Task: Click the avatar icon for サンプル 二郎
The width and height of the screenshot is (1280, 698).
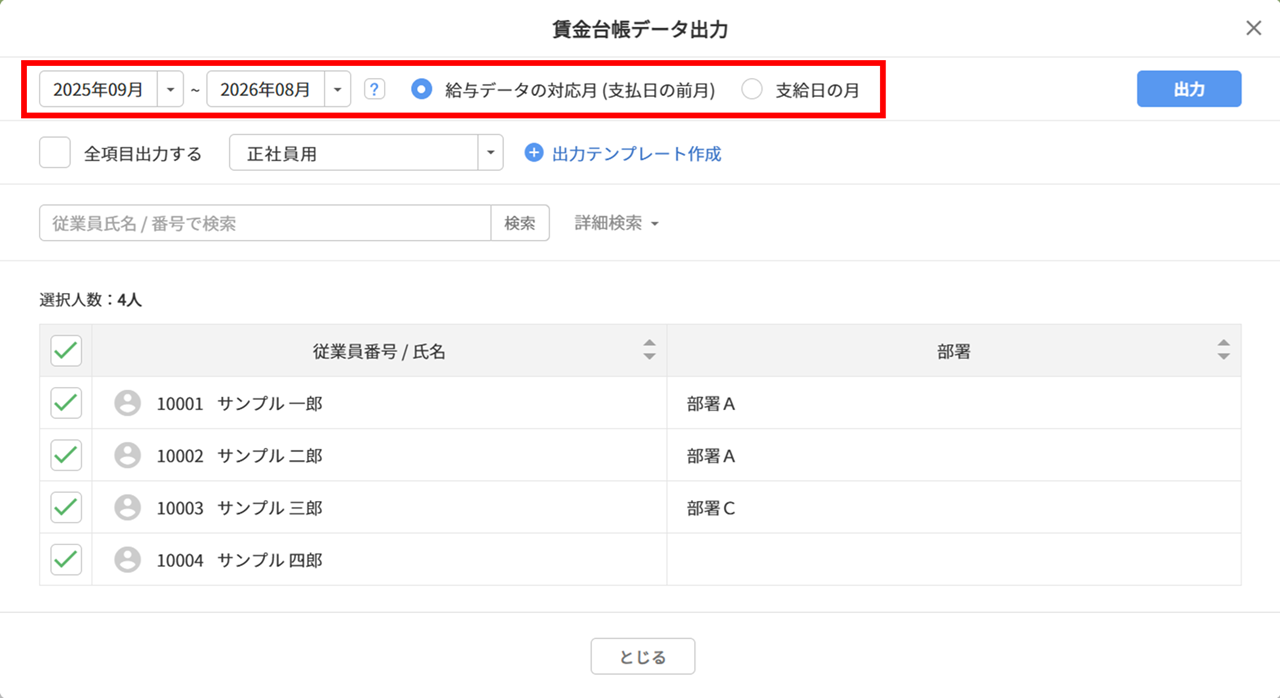Action: coord(127,455)
